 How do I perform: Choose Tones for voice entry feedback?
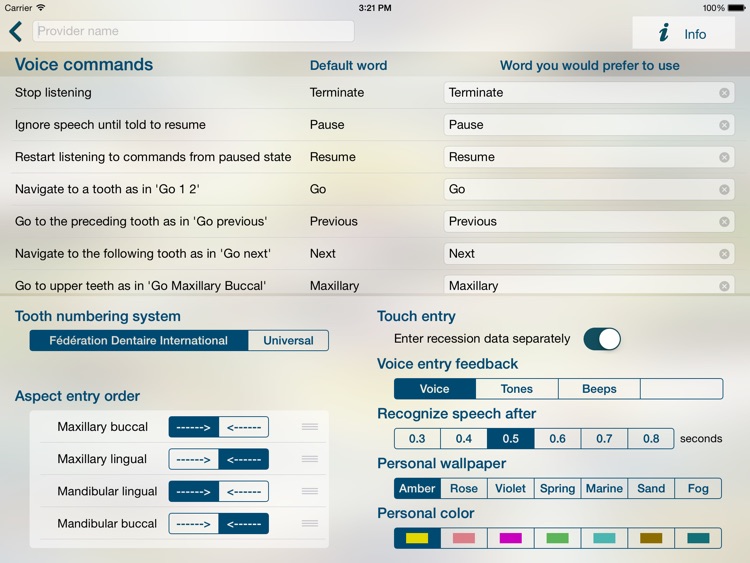(516, 389)
